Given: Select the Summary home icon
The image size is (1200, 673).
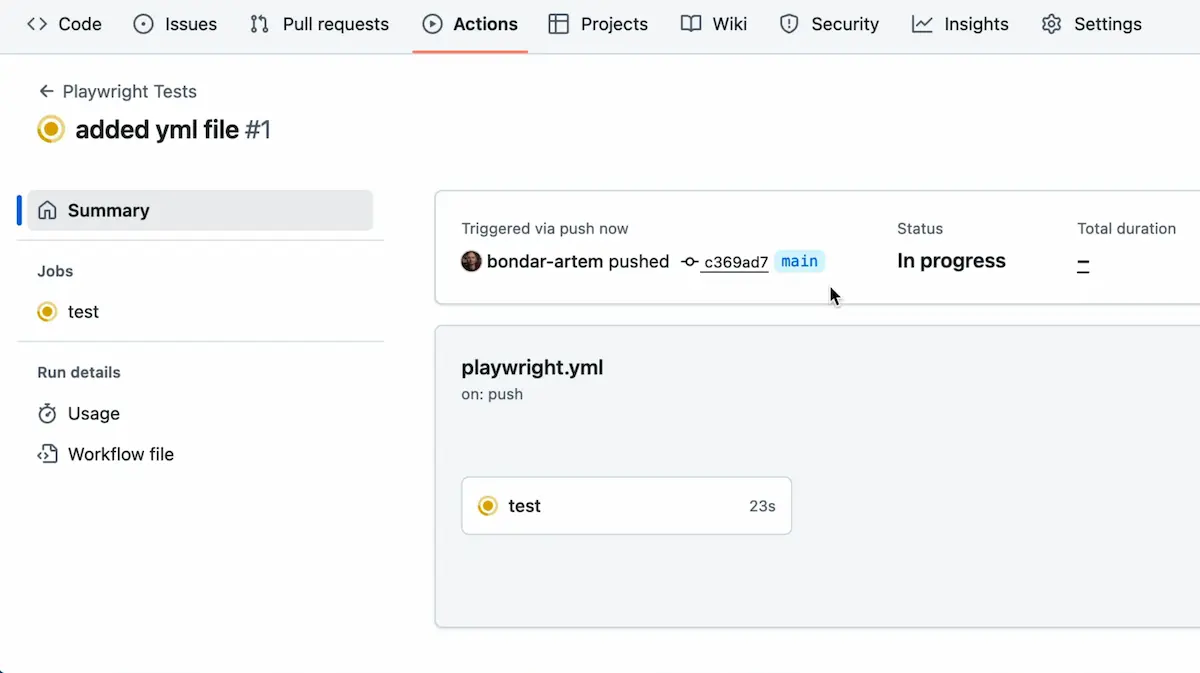Looking at the screenshot, I should pyautogui.click(x=47, y=210).
